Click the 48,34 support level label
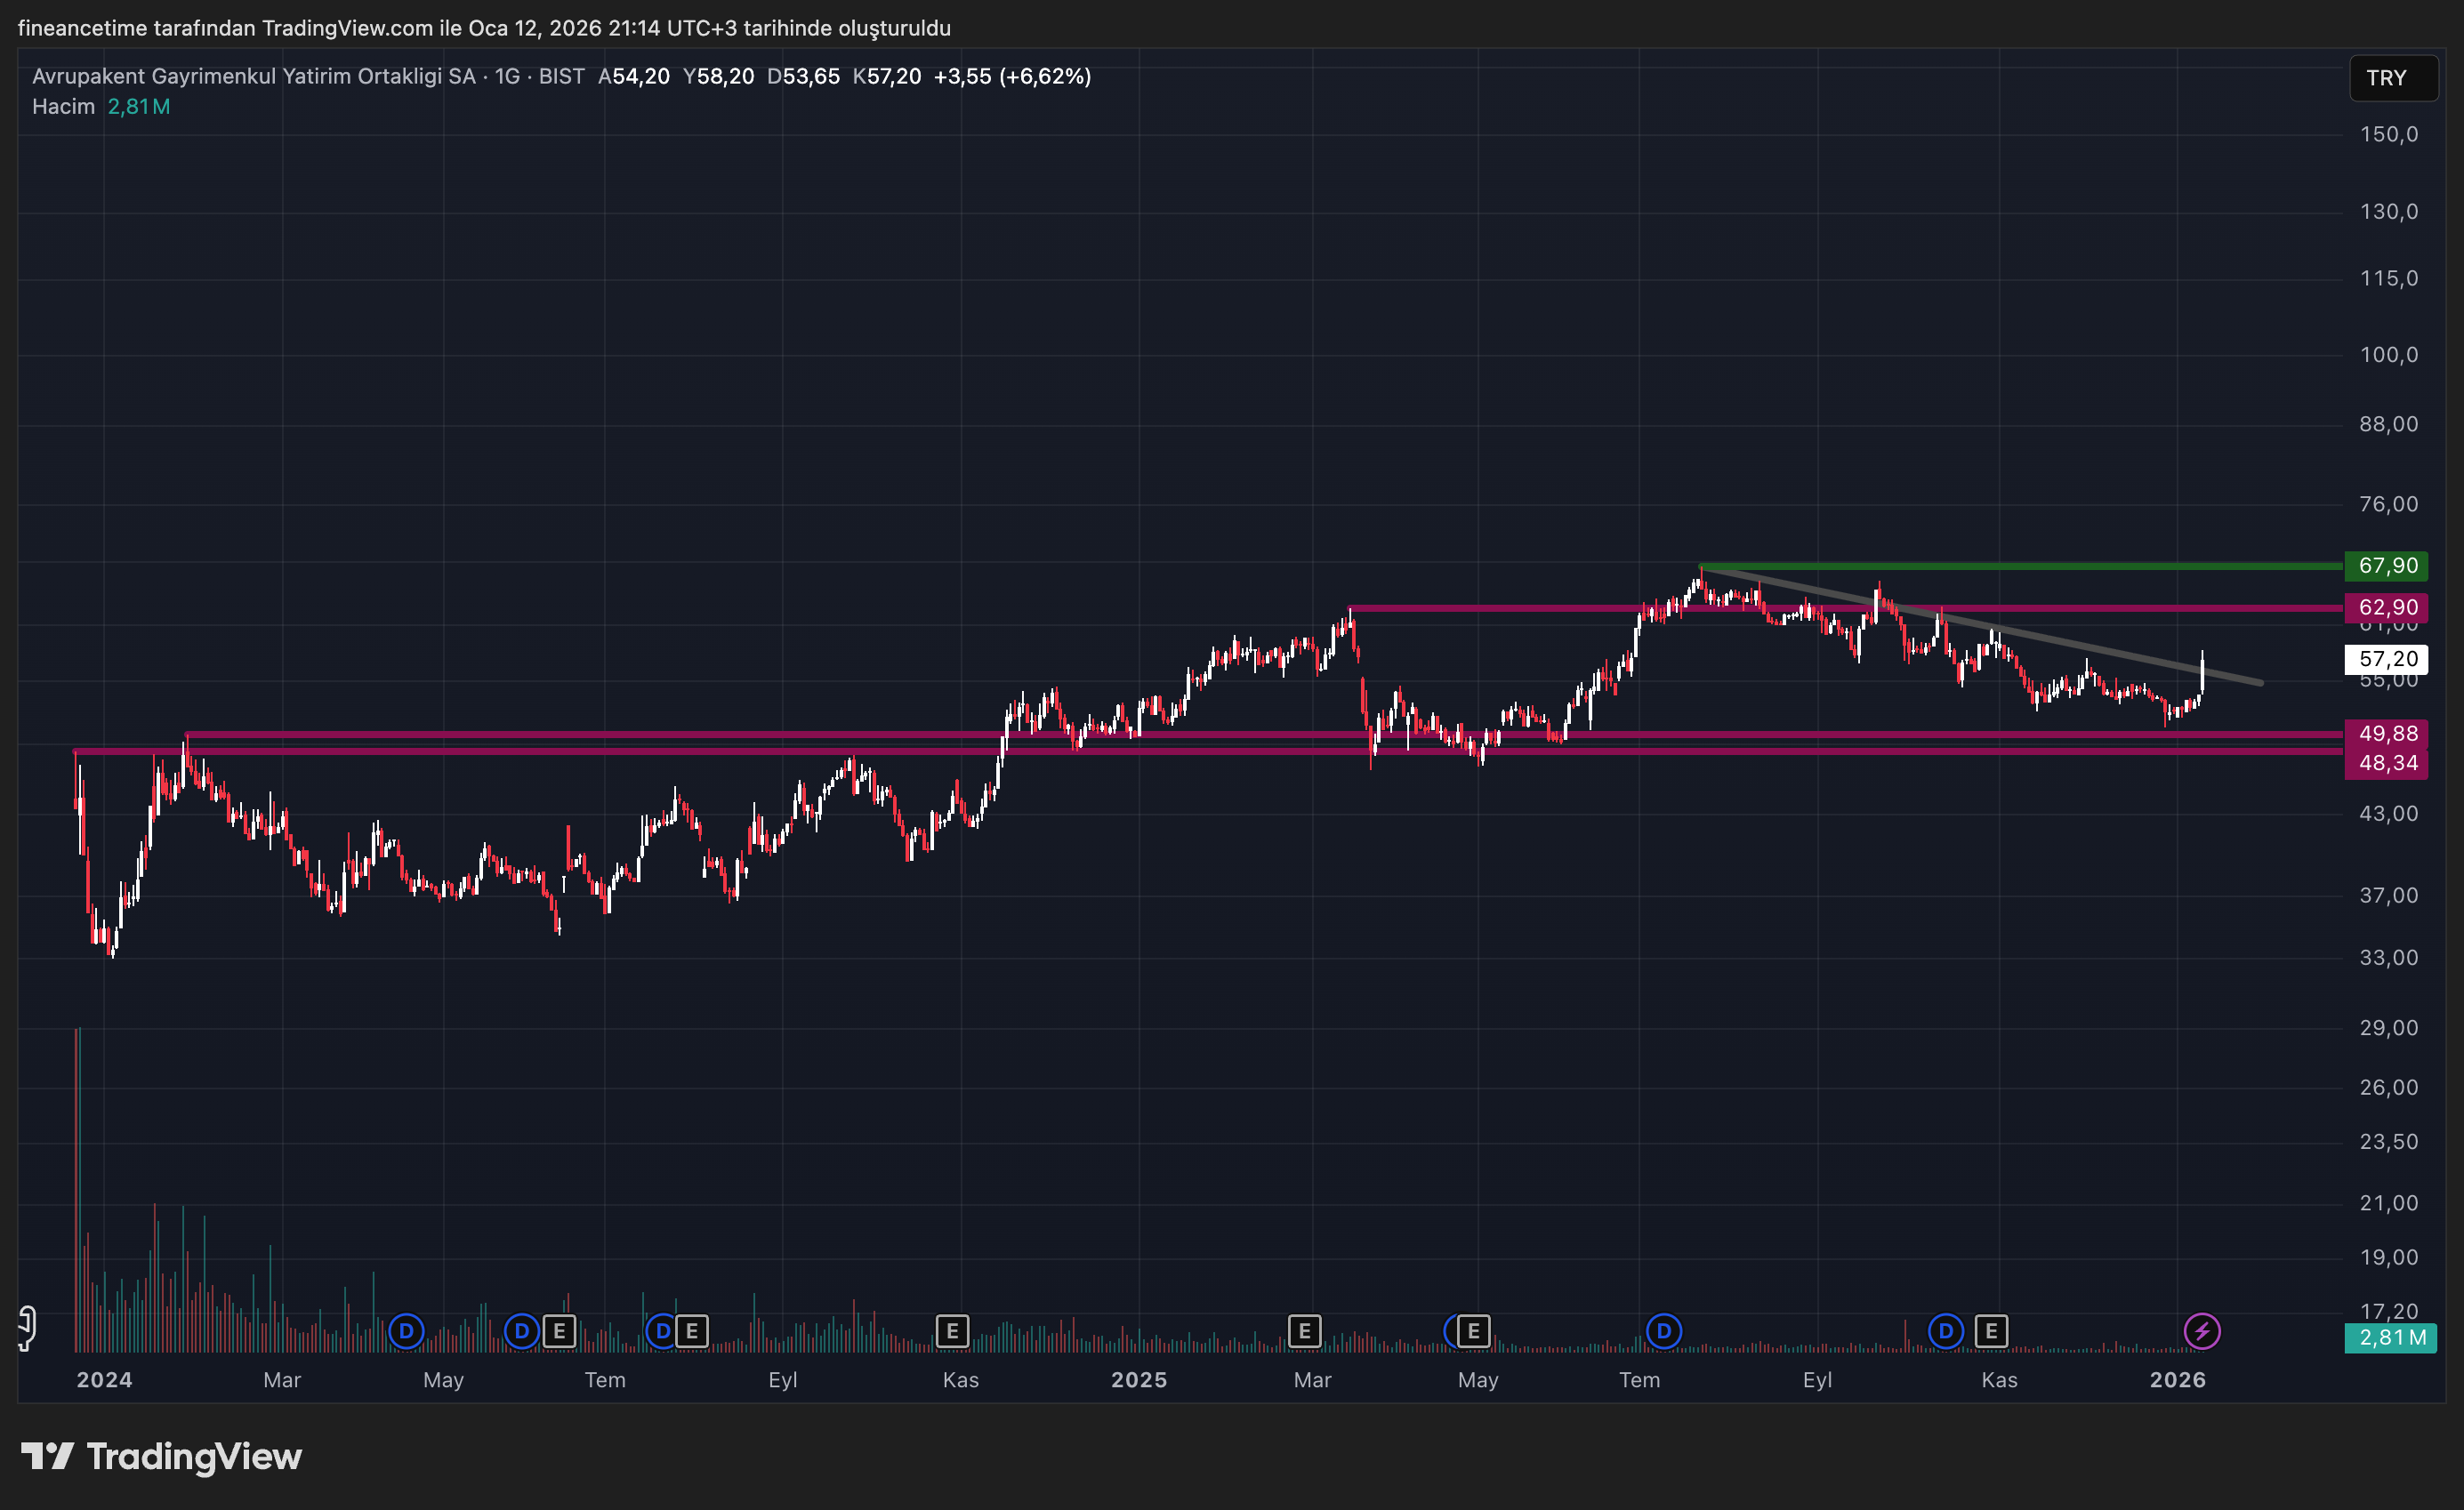2464x1510 pixels. [2387, 763]
